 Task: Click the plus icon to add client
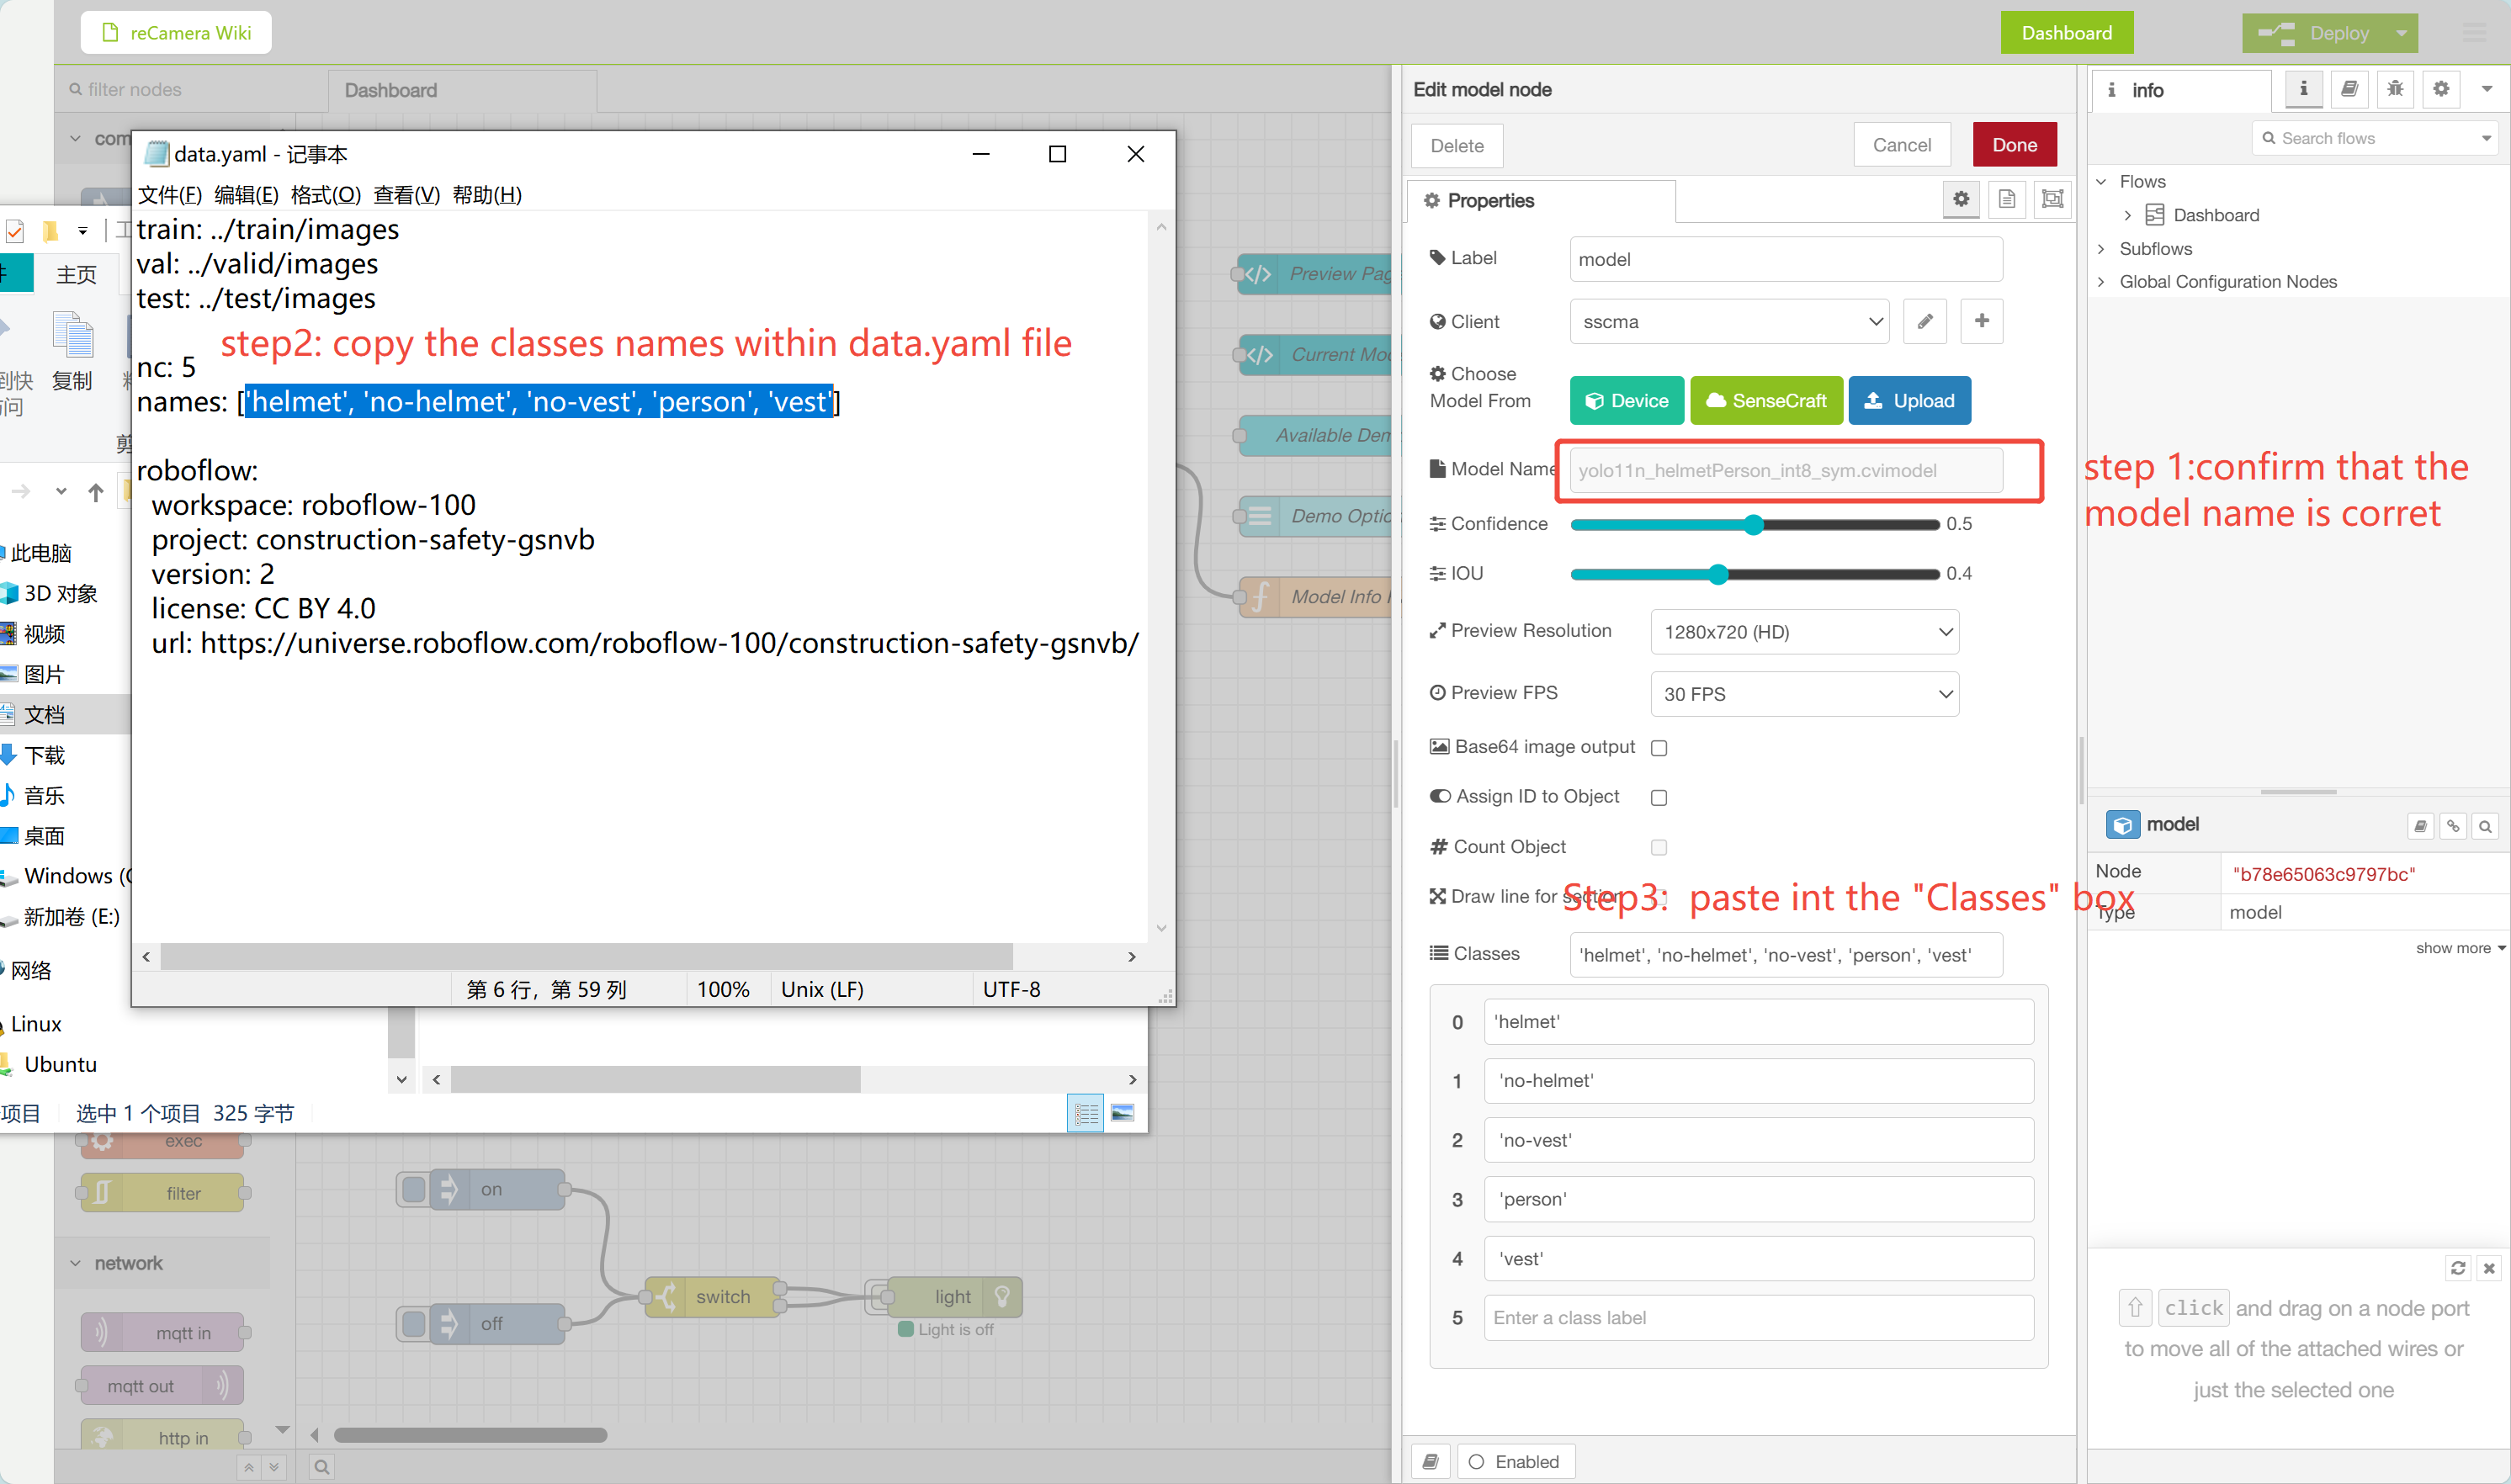pos(1981,322)
